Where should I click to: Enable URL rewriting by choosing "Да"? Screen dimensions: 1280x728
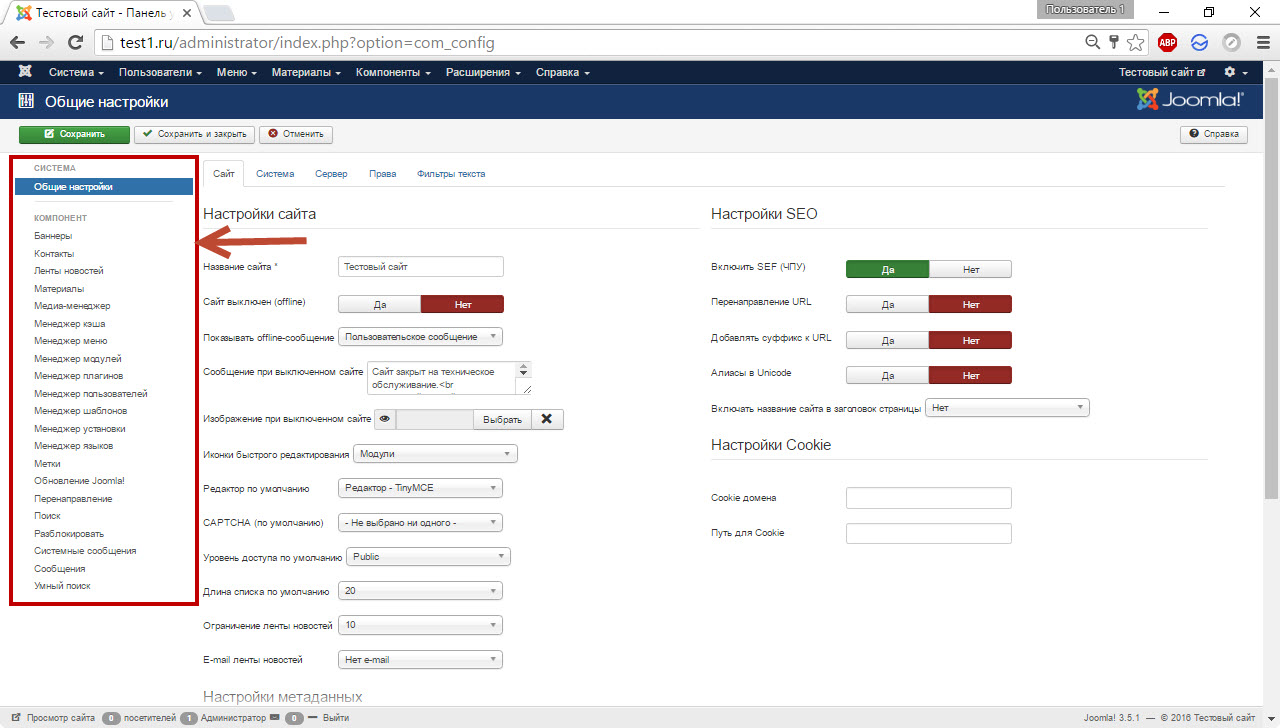pyautogui.click(x=887, y=304)
